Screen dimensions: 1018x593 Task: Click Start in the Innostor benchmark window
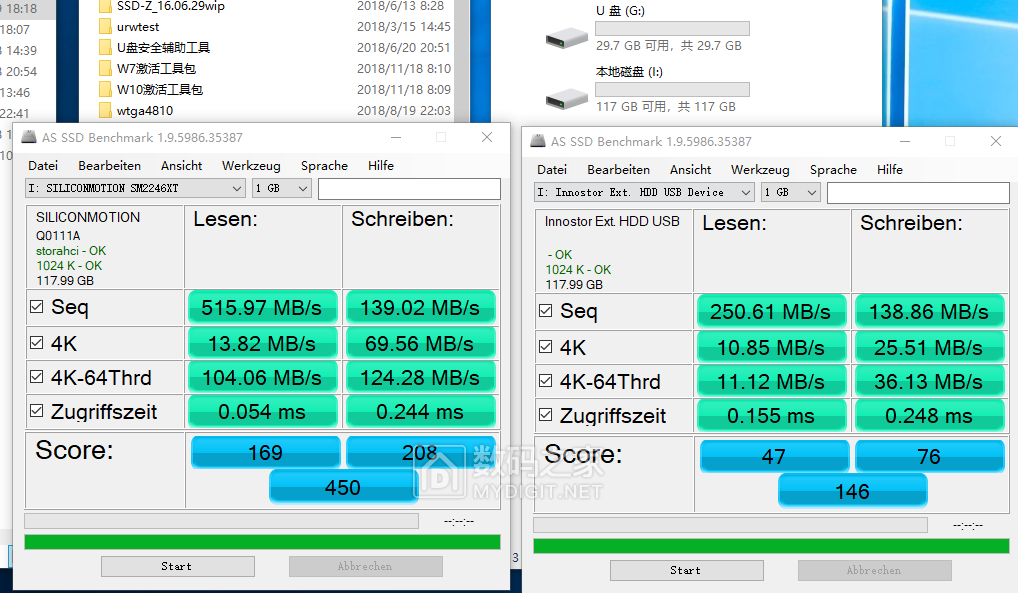pyautogui.click(x=686, y=570)
